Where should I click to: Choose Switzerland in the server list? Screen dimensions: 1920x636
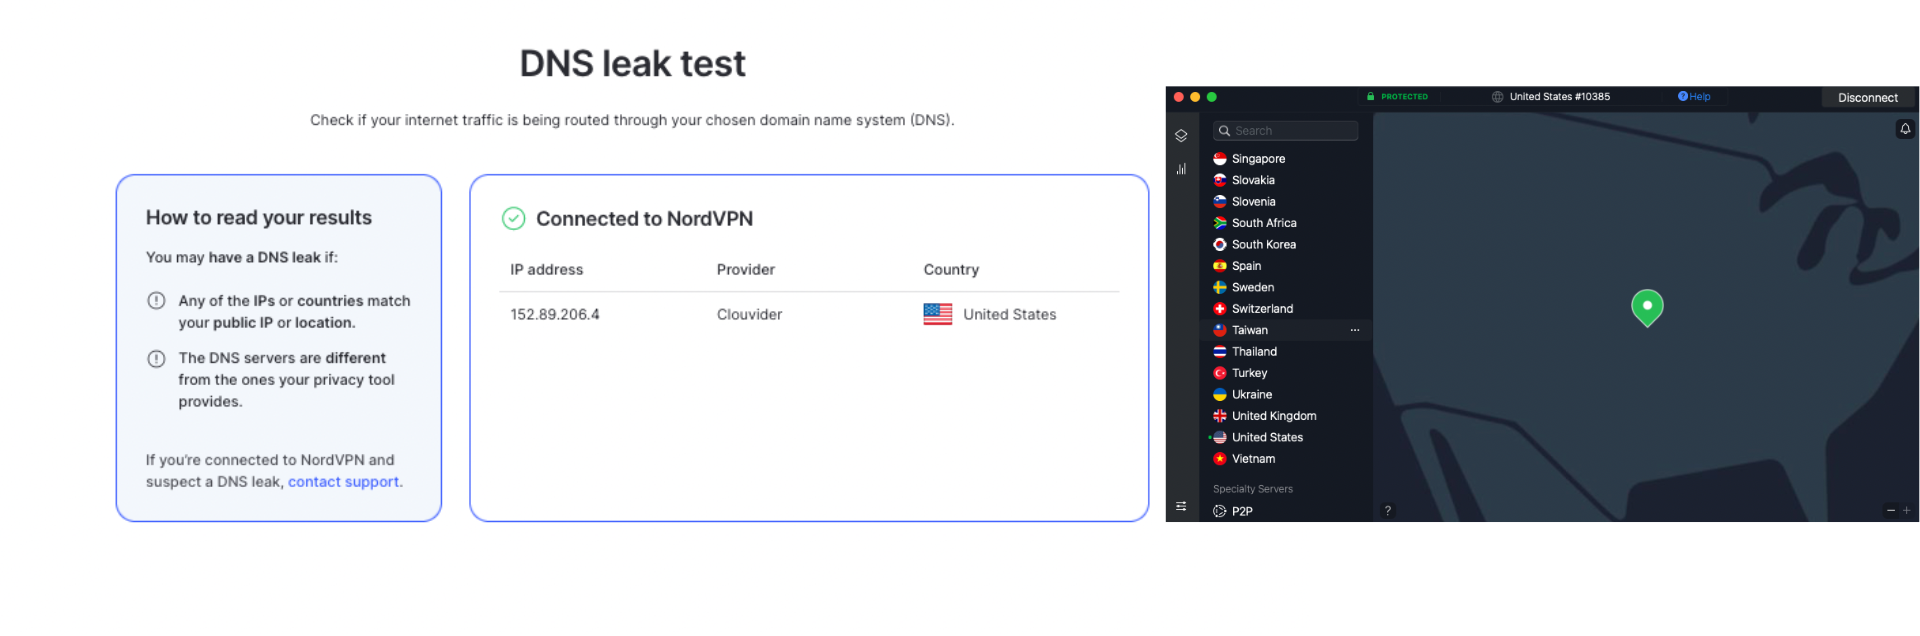[1262, 309]
